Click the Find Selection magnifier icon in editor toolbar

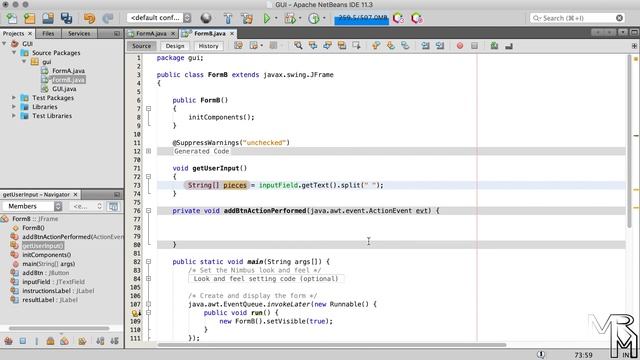(298, 46)
